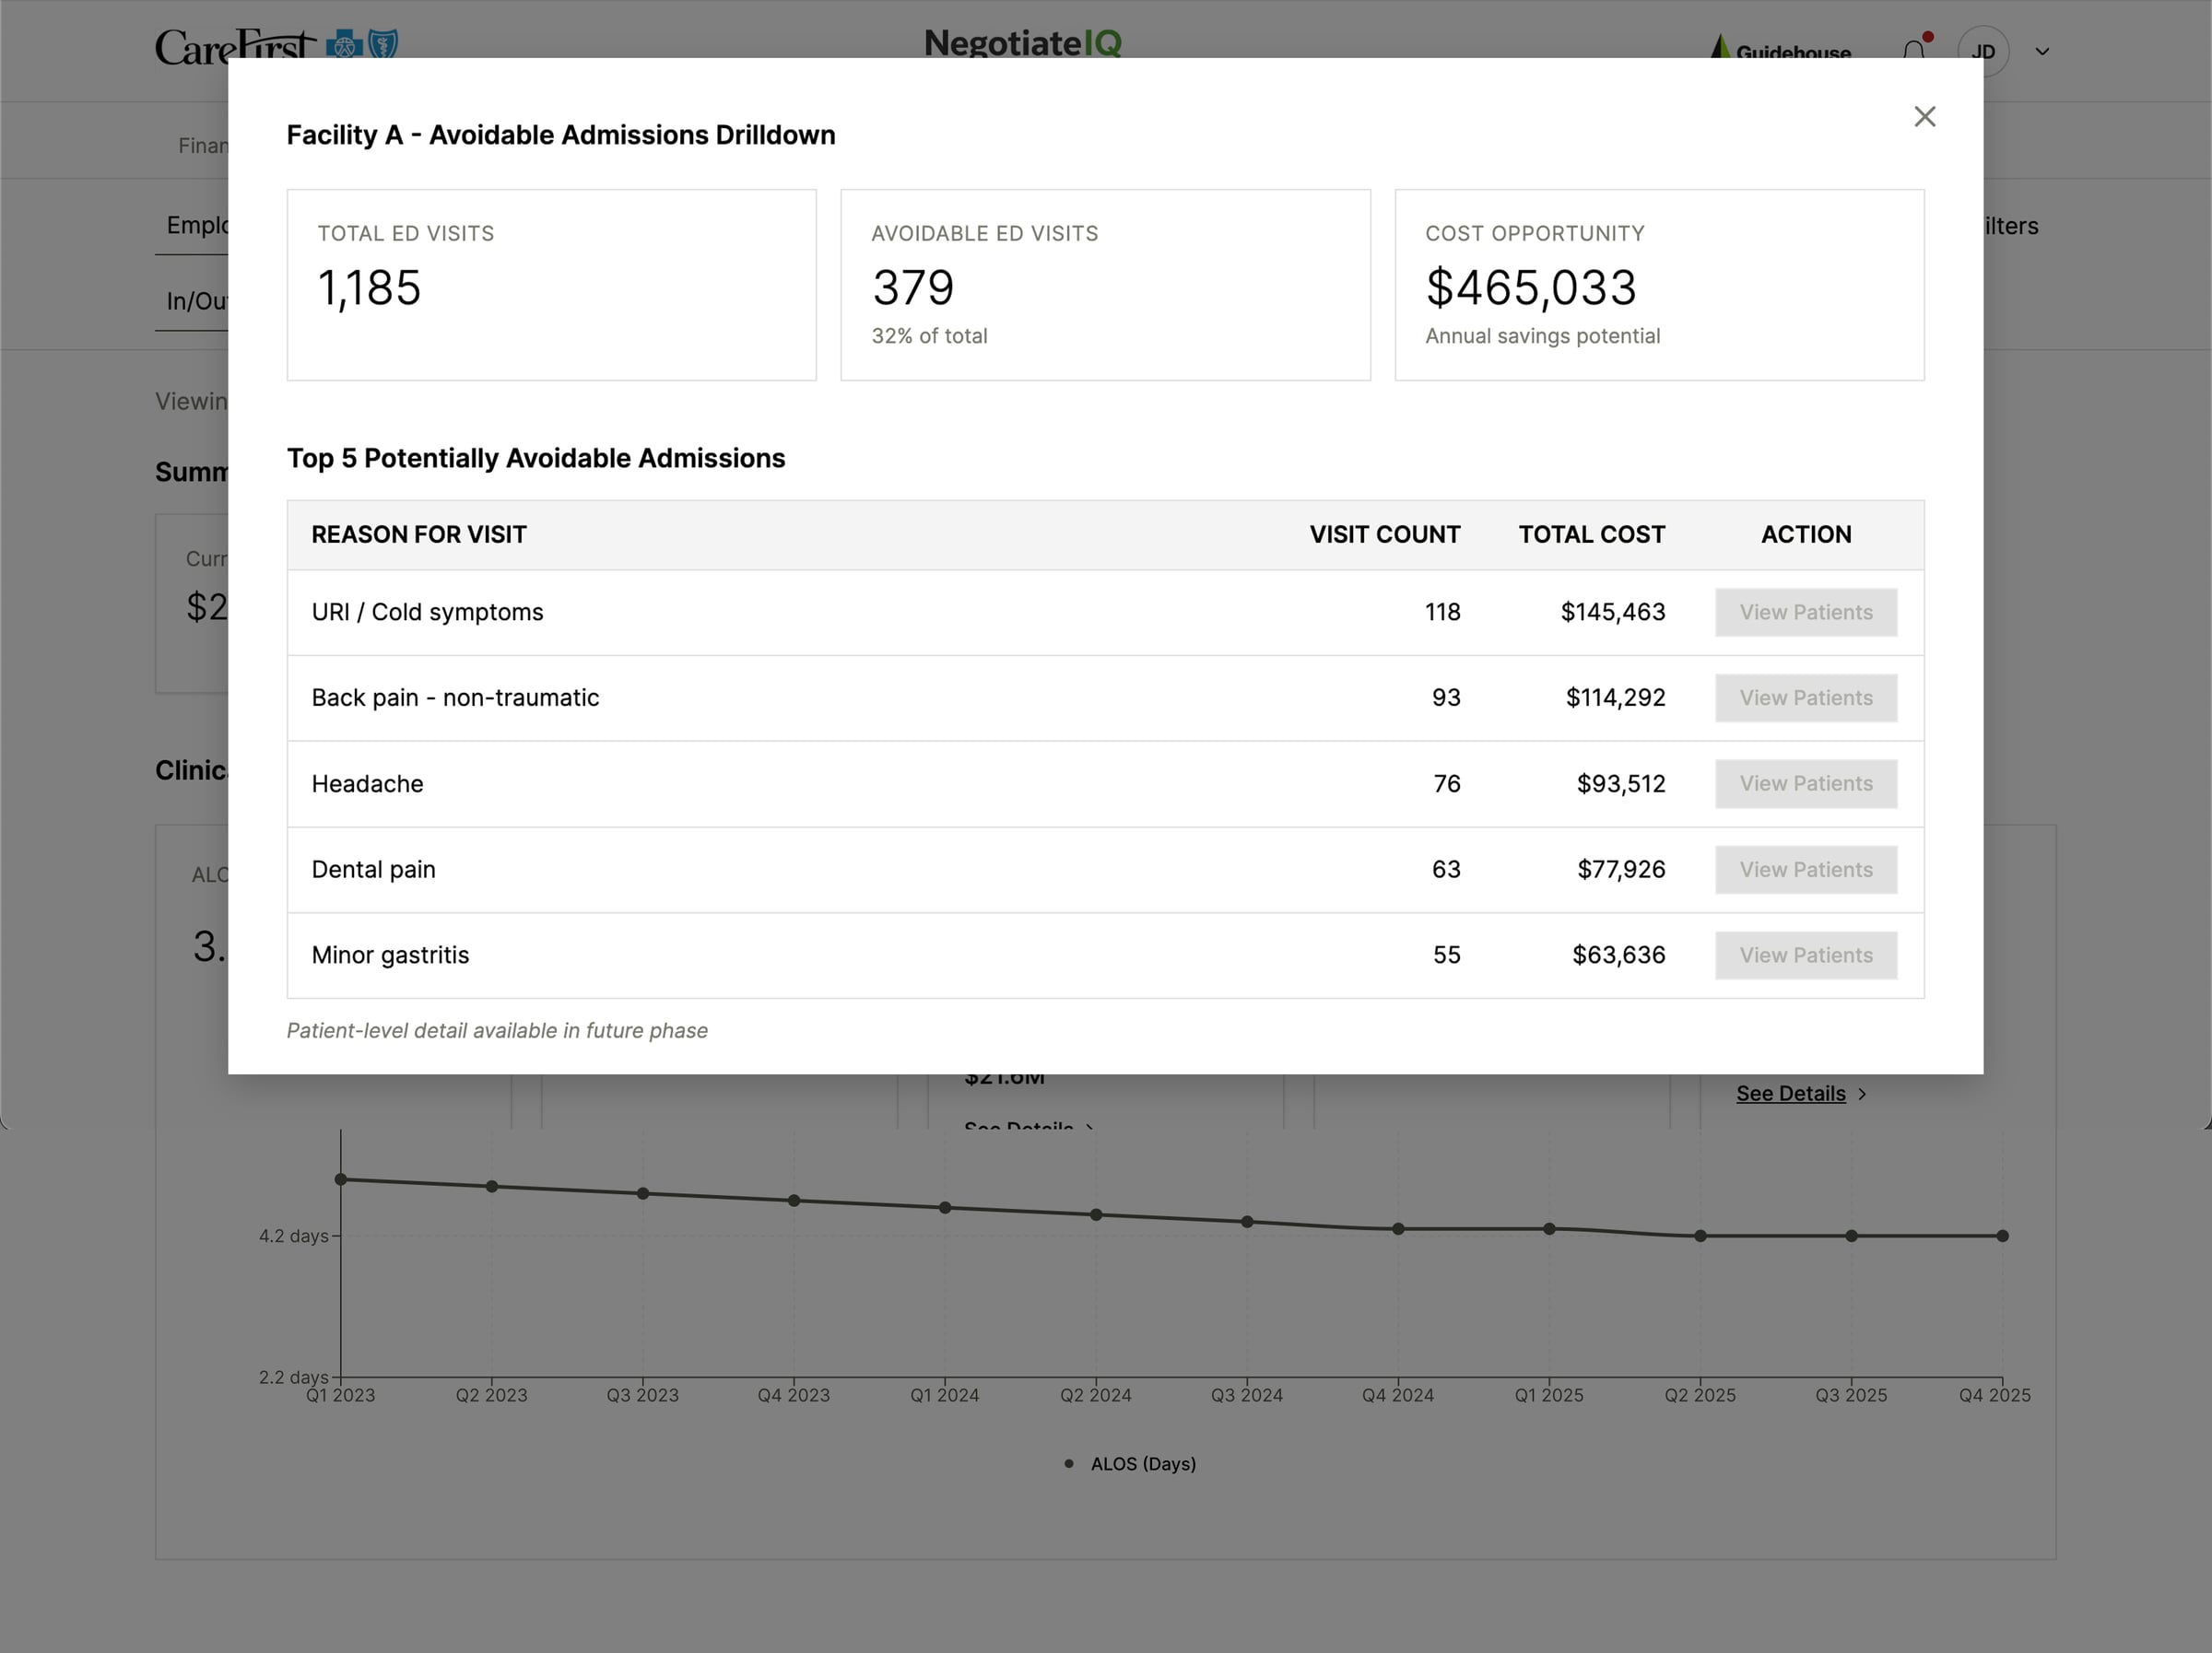The width and height of the screenshot is (2212, 1653).
Task: Click the Q1 2023 ALOS data point
Action: tap(341, 1180)
